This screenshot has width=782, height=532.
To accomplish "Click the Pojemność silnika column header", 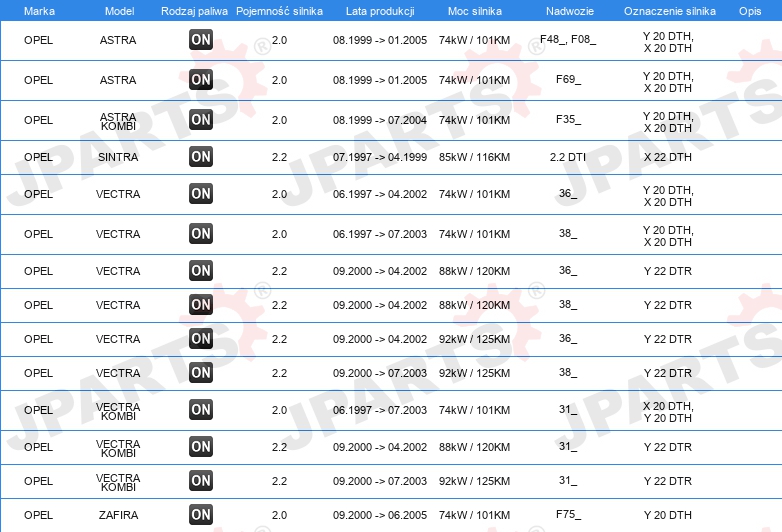I will point(279,11).
